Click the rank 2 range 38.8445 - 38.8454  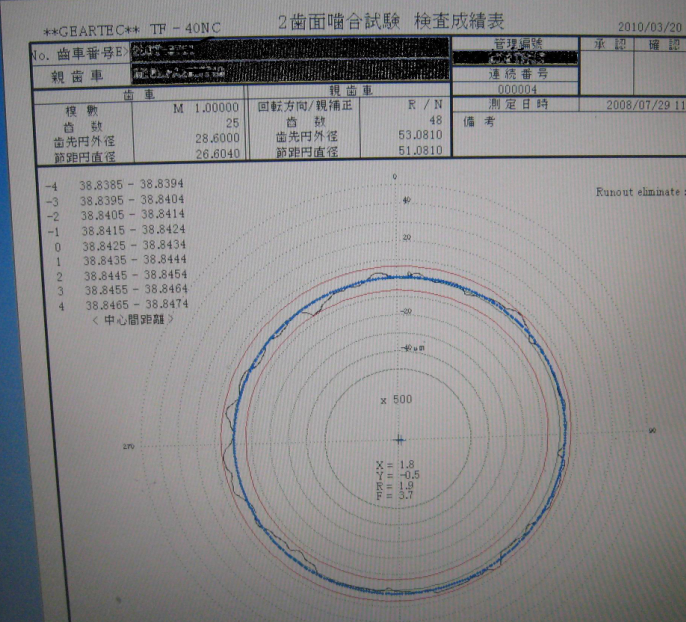click(x=136, y=275)
